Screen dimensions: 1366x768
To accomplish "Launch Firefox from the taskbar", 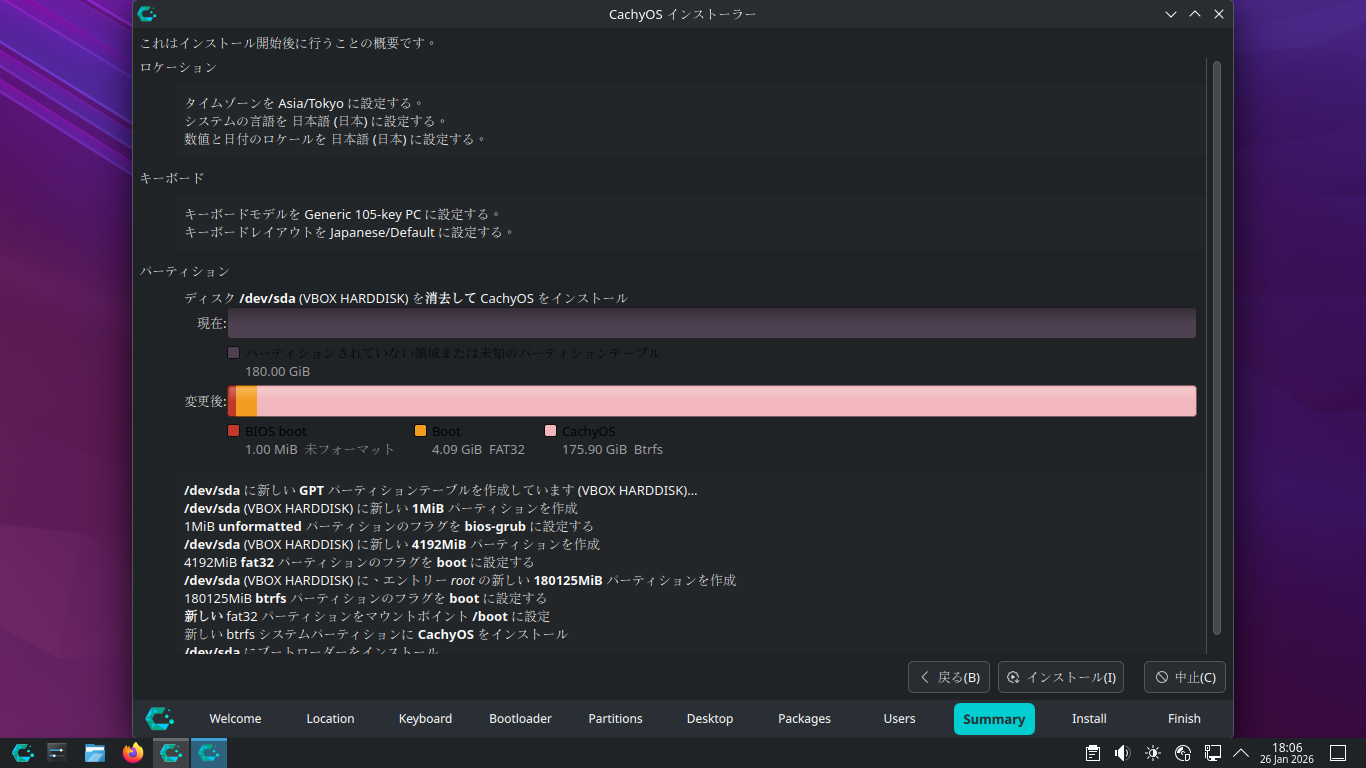I will [x=133, y=753].
